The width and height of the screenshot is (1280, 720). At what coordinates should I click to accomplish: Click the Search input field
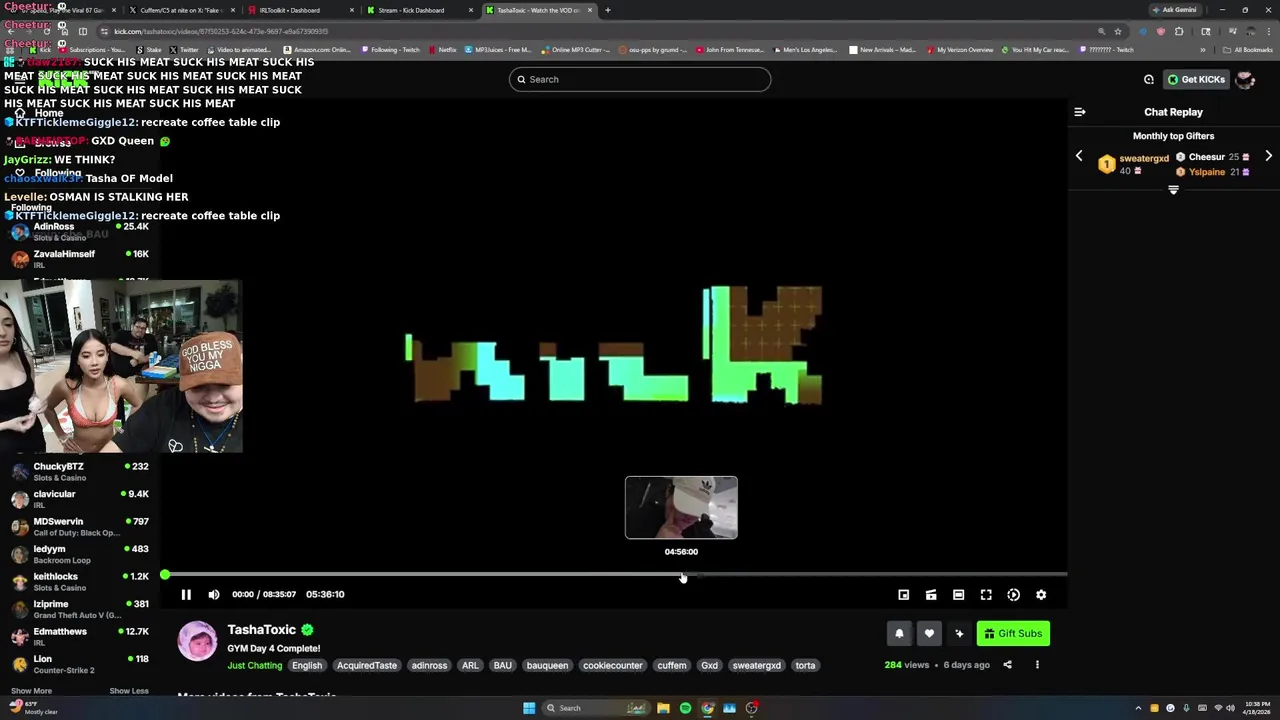click(640, 79)
